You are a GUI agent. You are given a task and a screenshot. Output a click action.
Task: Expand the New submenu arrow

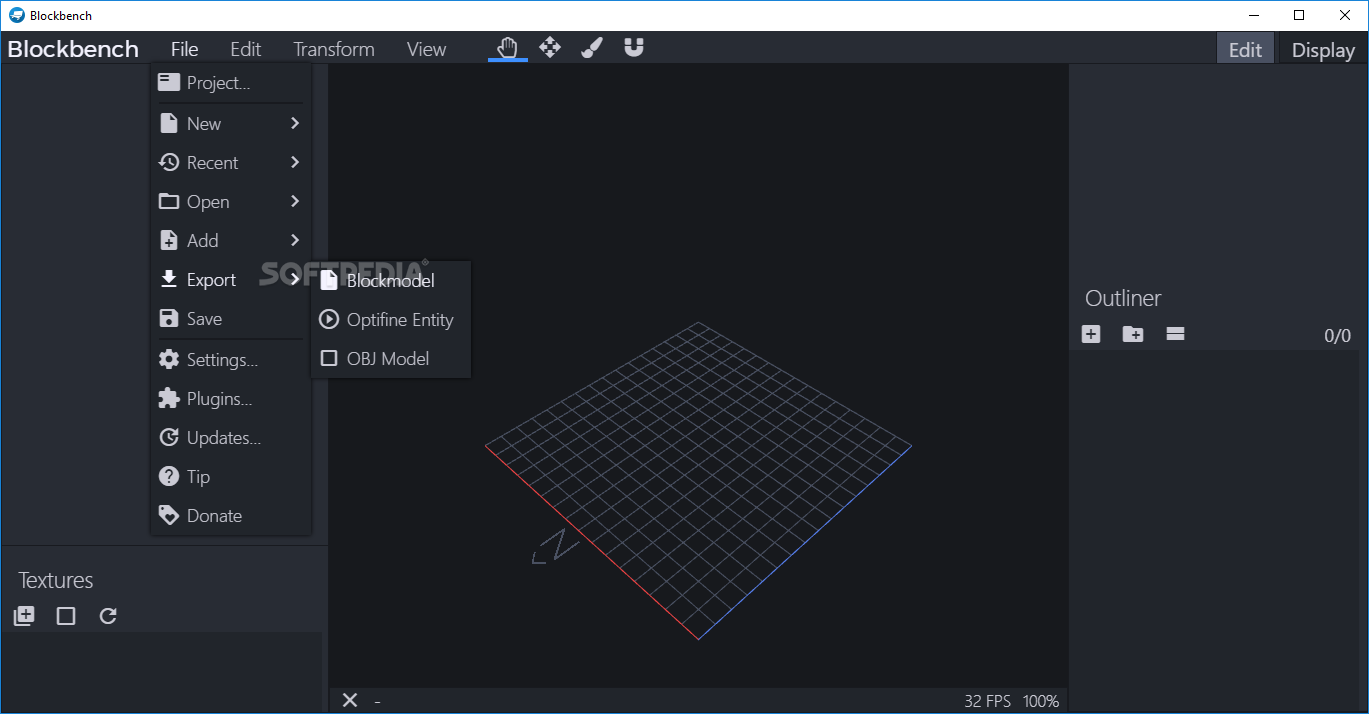click(x=295, y=123)
